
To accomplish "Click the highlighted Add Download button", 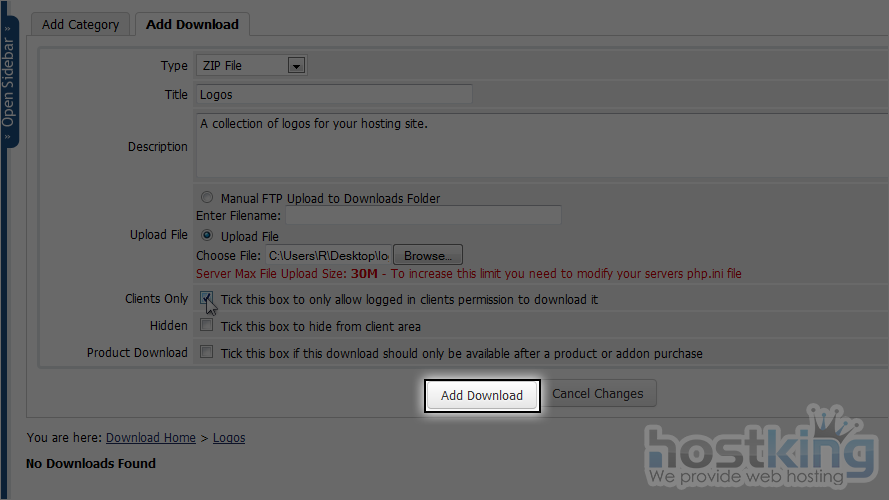I will pos(482,395).
